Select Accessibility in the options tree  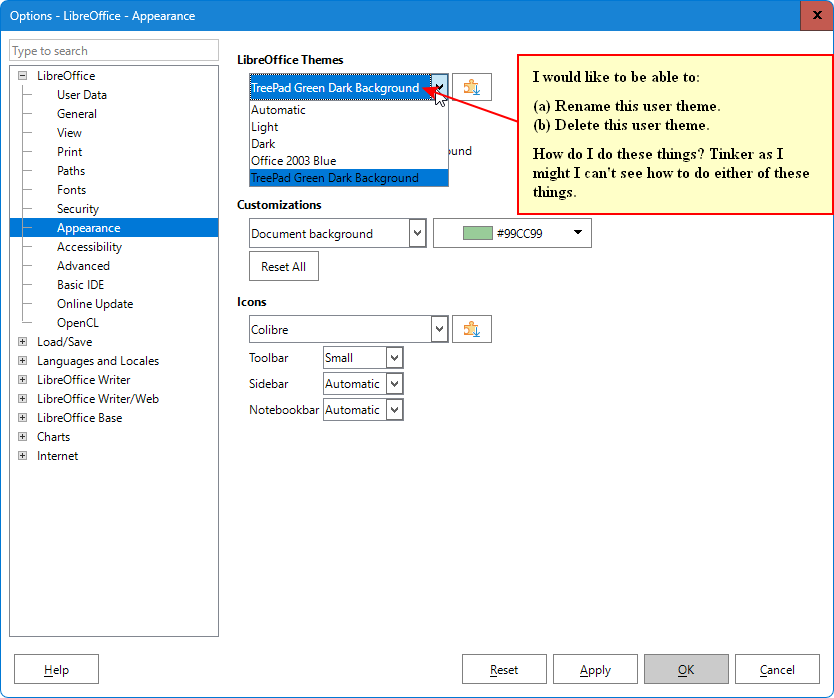click(x=89, y=247)
